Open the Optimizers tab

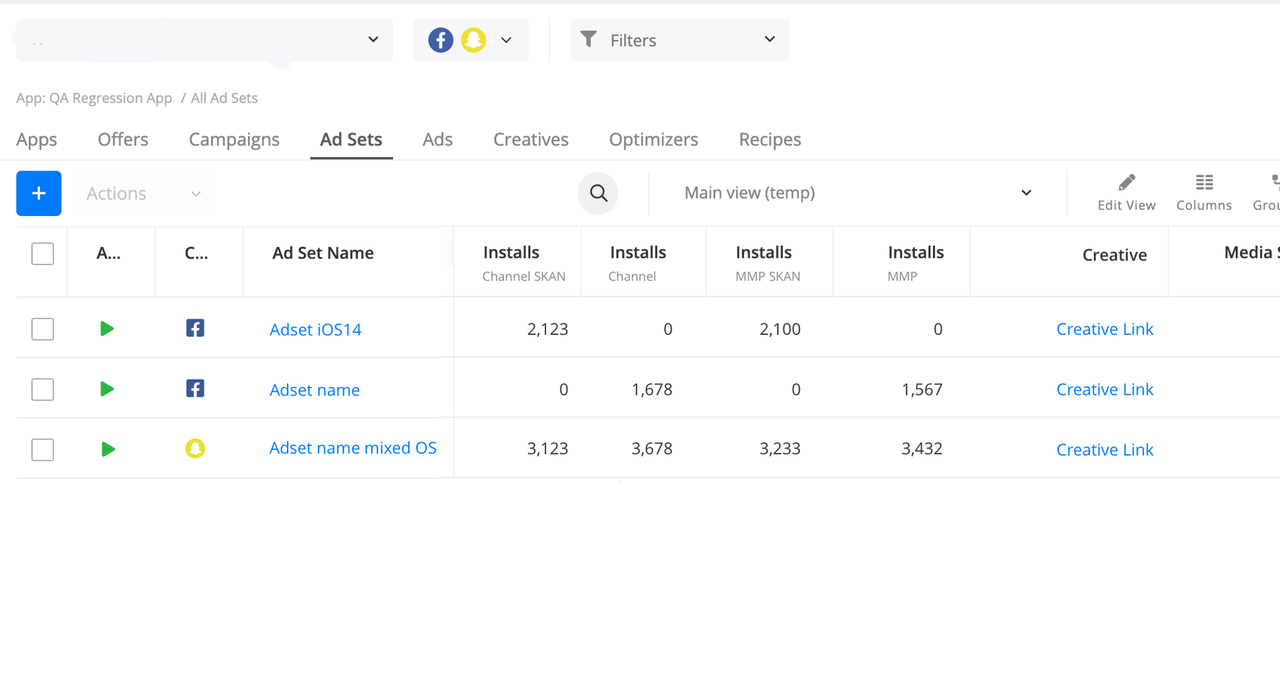coord(654,139)
